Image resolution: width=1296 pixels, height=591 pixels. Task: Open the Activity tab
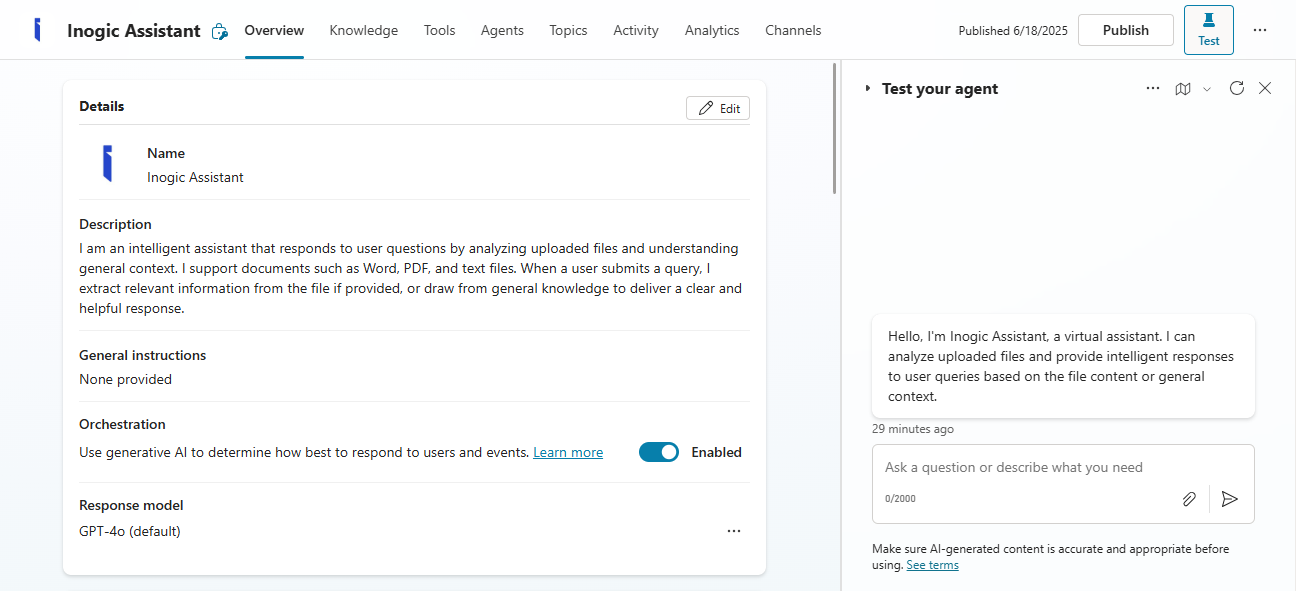636,30
